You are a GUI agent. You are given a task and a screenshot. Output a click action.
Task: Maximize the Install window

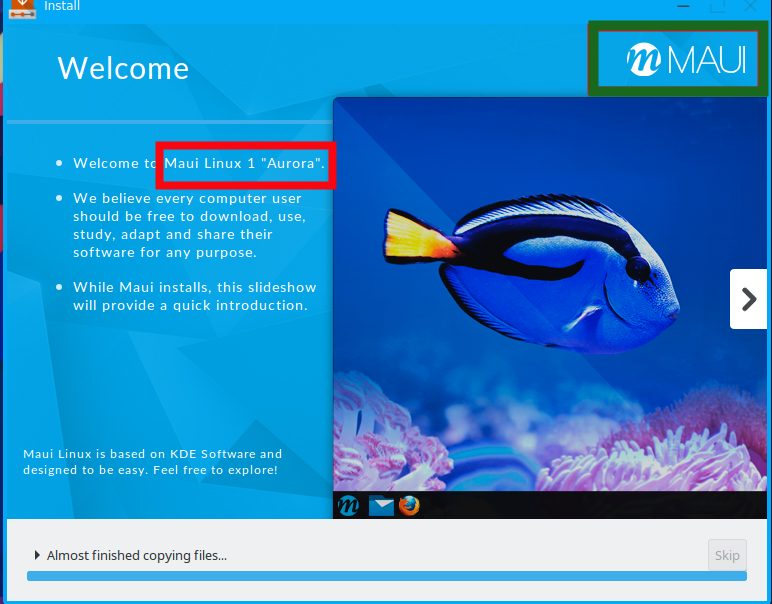coord(717,6)
